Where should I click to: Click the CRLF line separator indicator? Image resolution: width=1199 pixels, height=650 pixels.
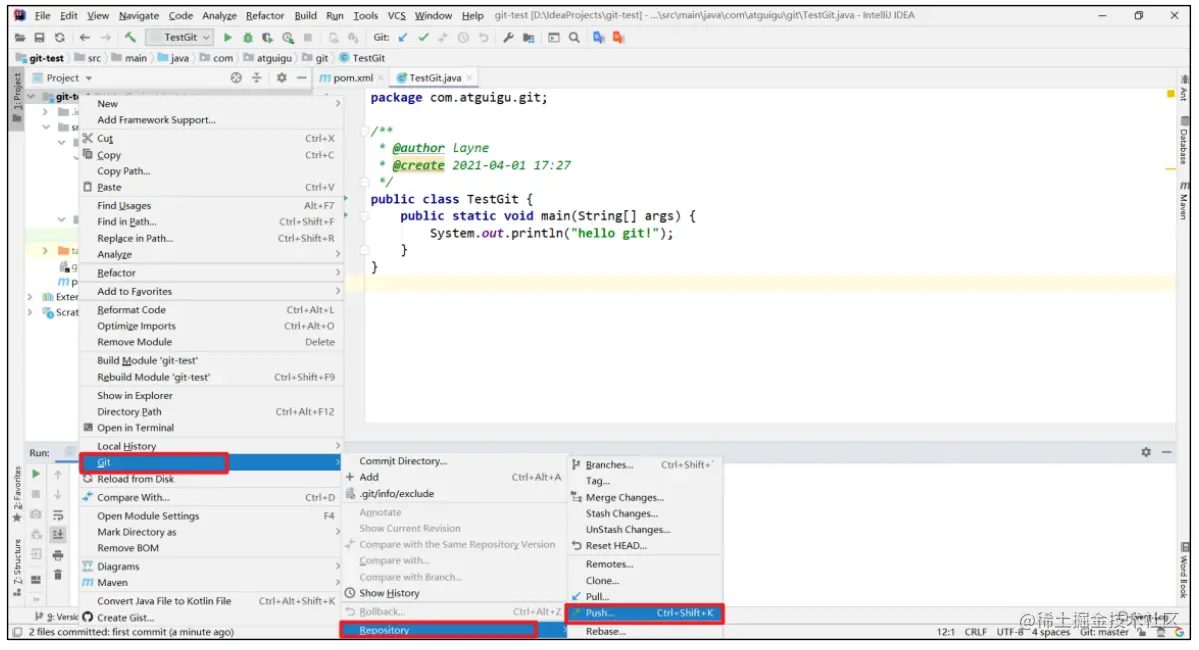(x=976, y=632)
